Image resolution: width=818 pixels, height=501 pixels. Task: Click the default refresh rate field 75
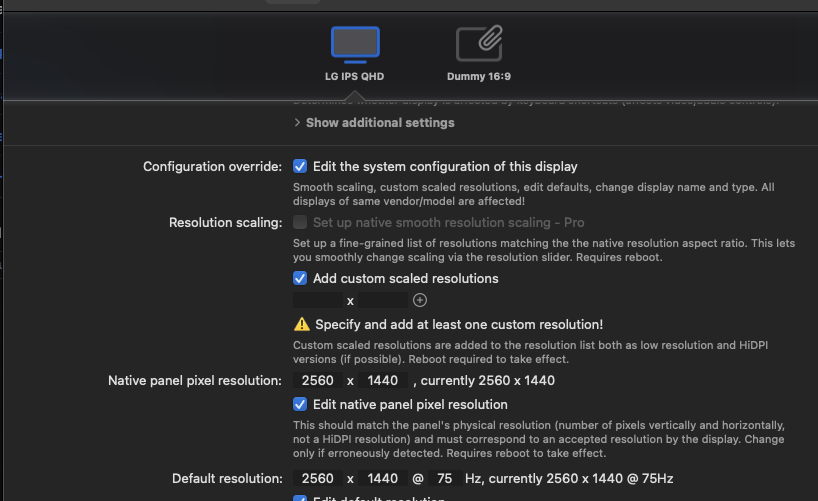pyautogui.click(x=445, y=479)
